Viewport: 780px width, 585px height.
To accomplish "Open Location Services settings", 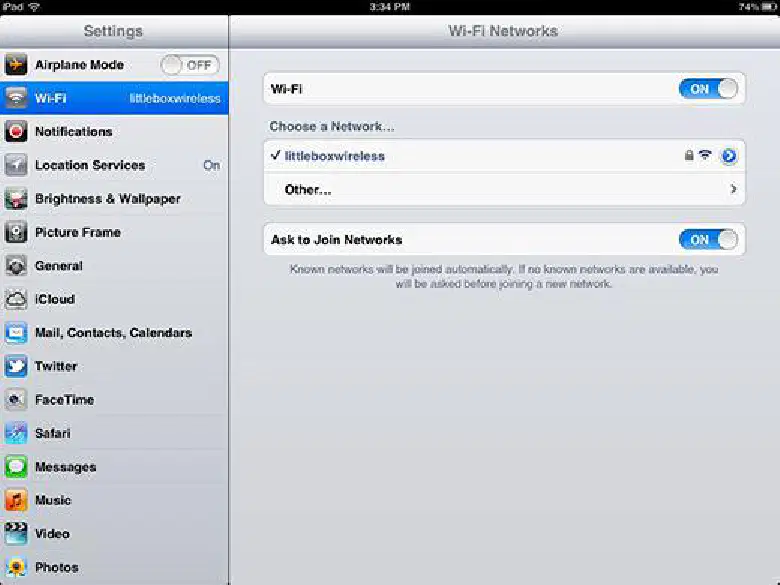I will (x=114, y=165).
